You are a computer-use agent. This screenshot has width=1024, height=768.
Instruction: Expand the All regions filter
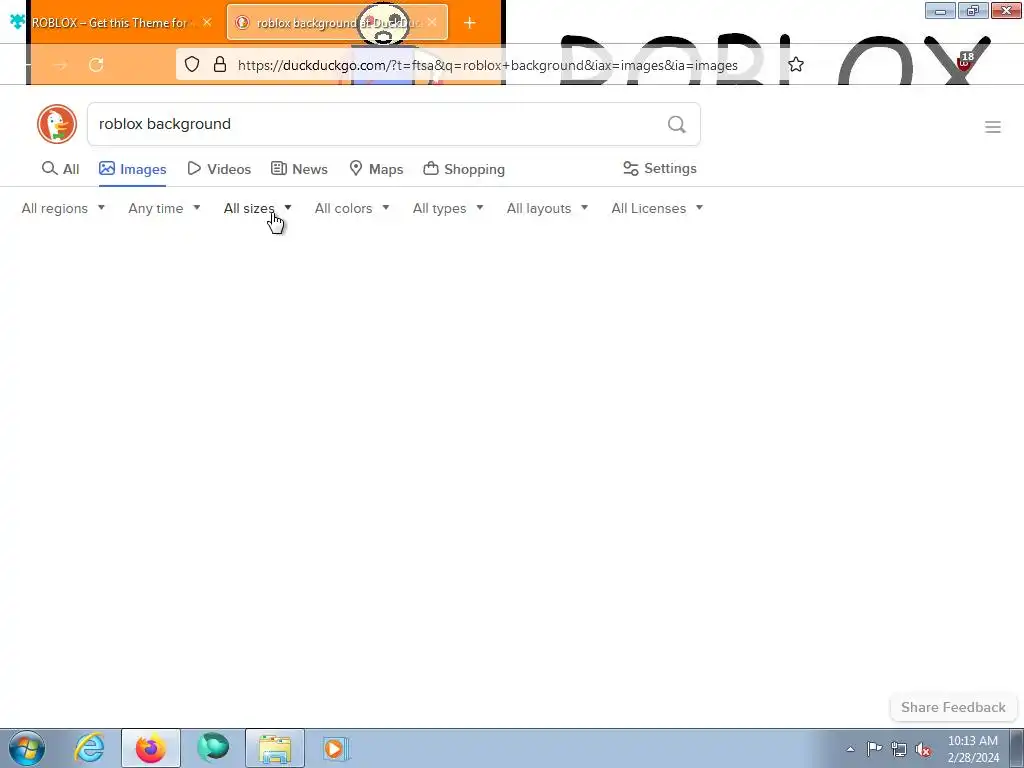pos(63,208)
